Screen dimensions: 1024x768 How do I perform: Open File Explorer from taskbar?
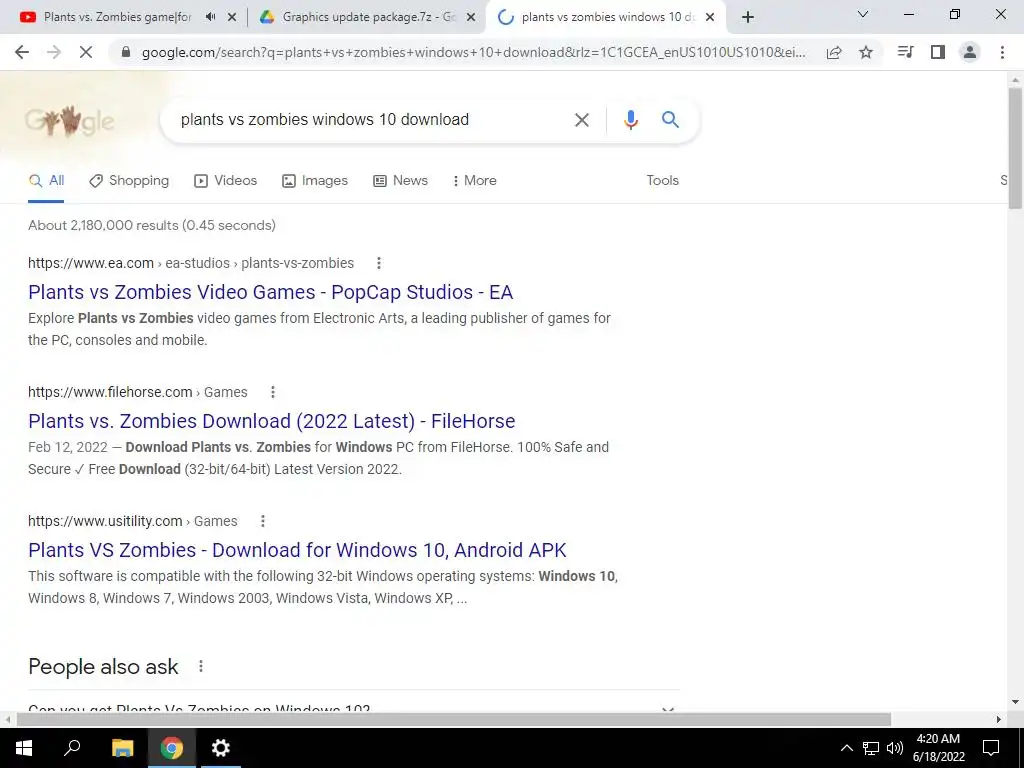122,748
